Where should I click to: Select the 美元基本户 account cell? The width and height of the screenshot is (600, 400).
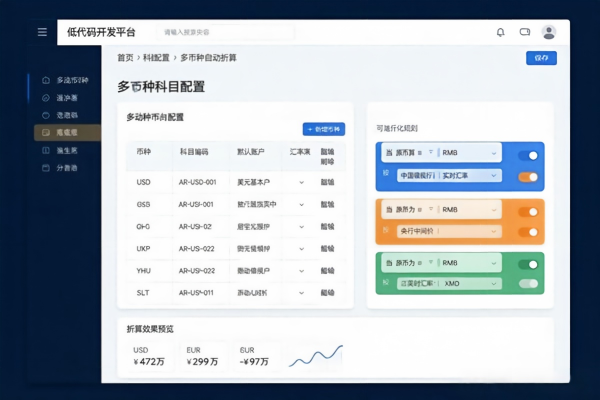click(x=253, y=182)
